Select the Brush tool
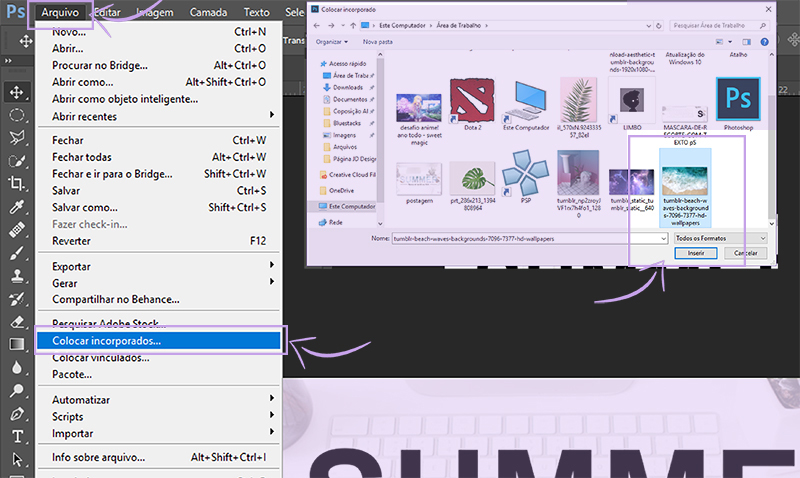Viewport: 800px width, 478px height. pyautogui.click(x=17, y=253)
